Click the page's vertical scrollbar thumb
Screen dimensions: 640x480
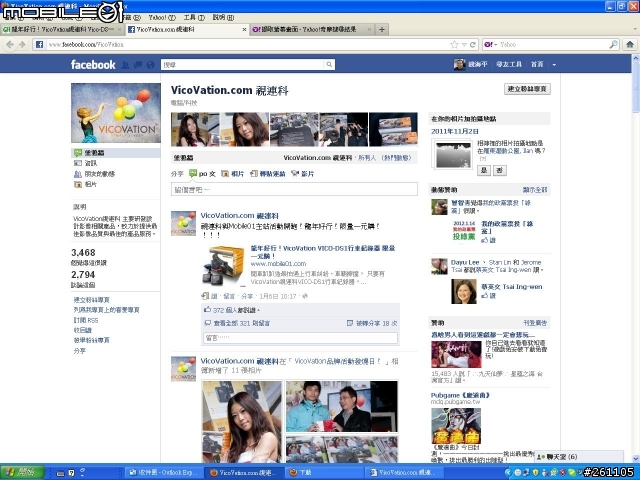pyautogui.click(x=636, y=88)
